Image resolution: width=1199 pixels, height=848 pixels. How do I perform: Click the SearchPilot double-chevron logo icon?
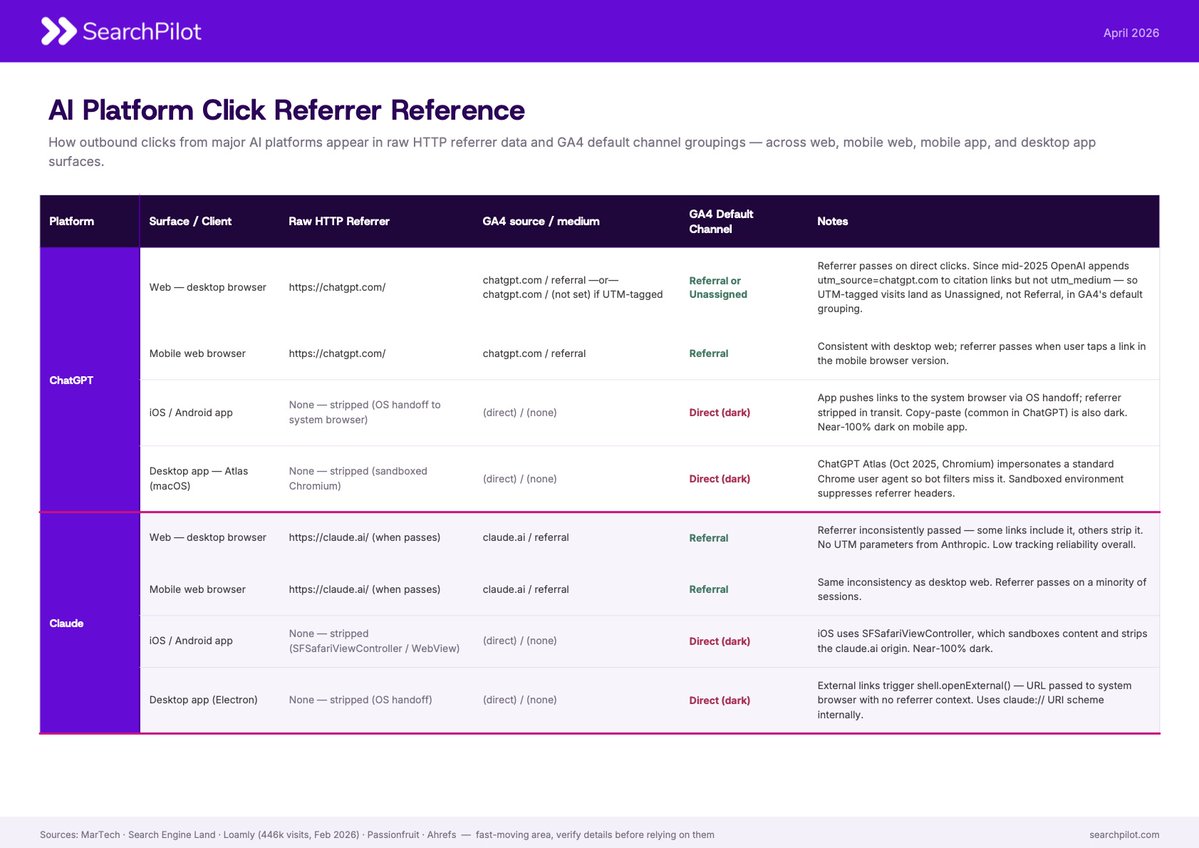(x=59, y=31)
